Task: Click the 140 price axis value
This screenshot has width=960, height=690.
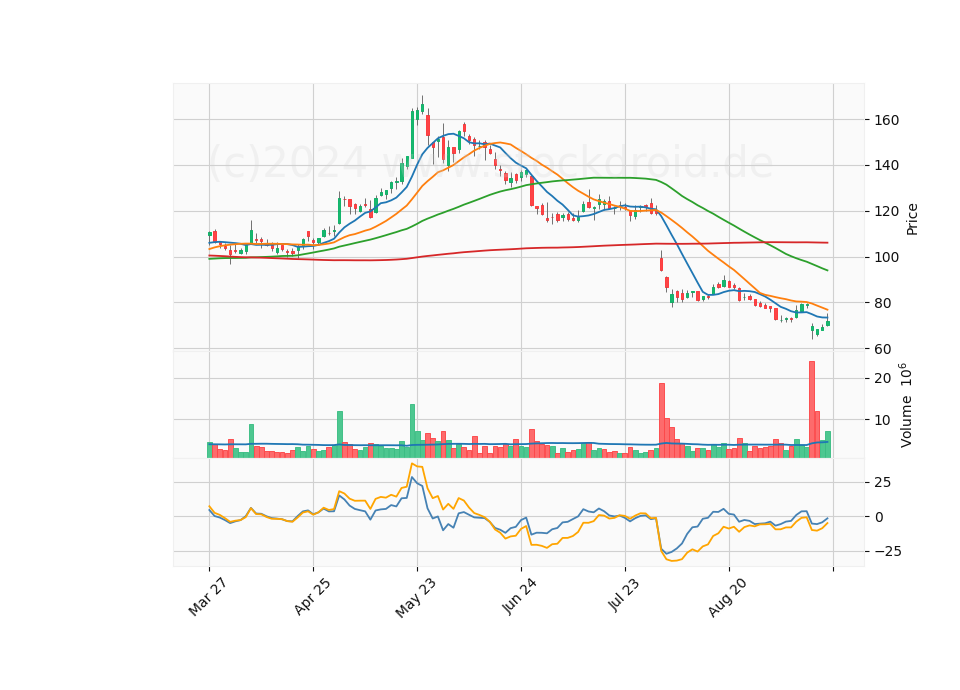Action: tap(887, 165)
